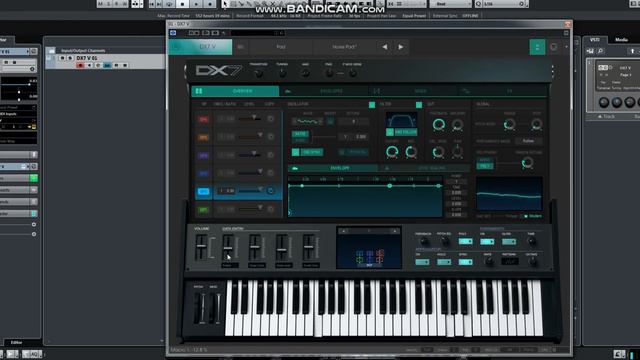Toggle the Arpeggiator Hold switch

click(444, 262)
